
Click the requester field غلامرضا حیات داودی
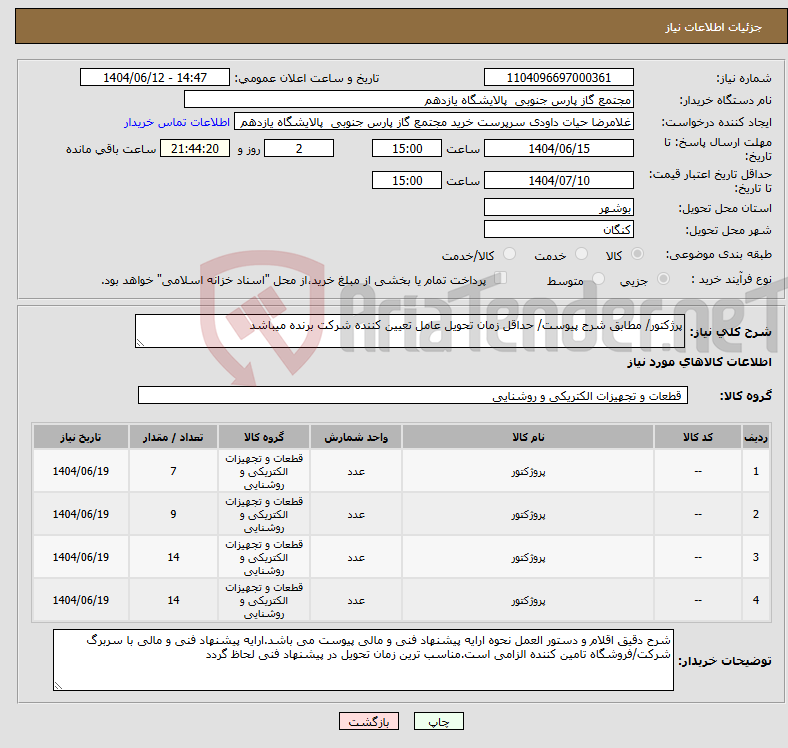pos(434,122)
